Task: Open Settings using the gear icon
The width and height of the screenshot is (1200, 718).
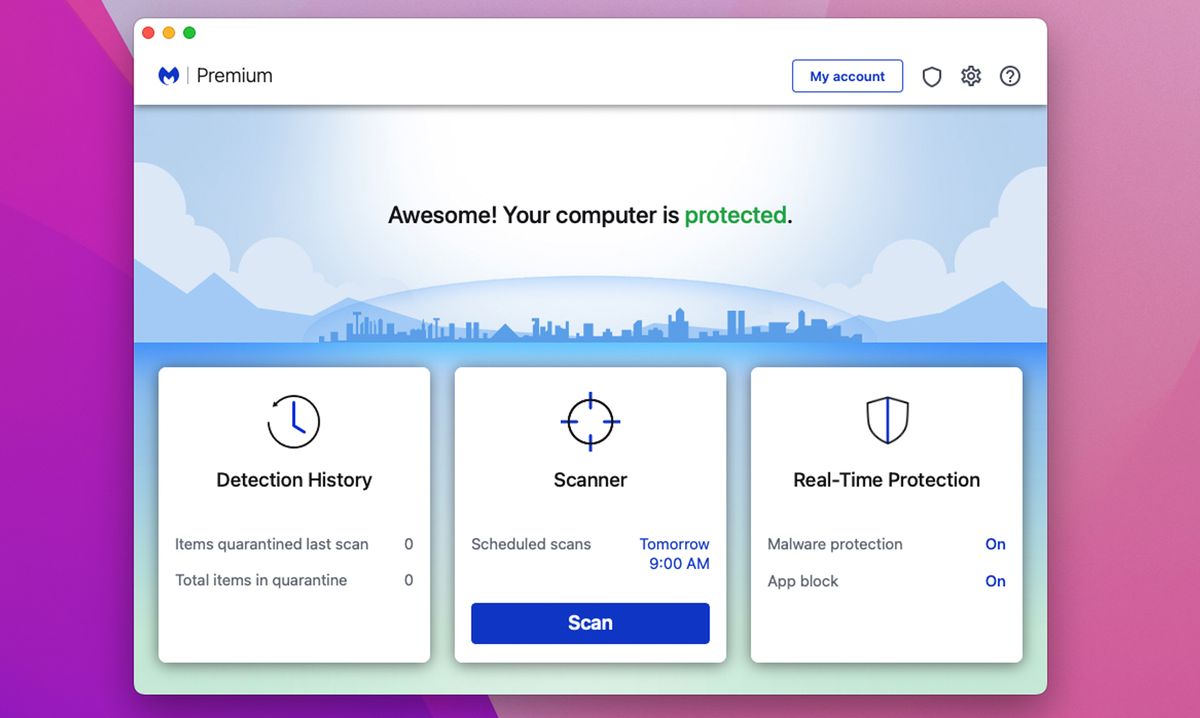Action: click(x=970, y=76)
